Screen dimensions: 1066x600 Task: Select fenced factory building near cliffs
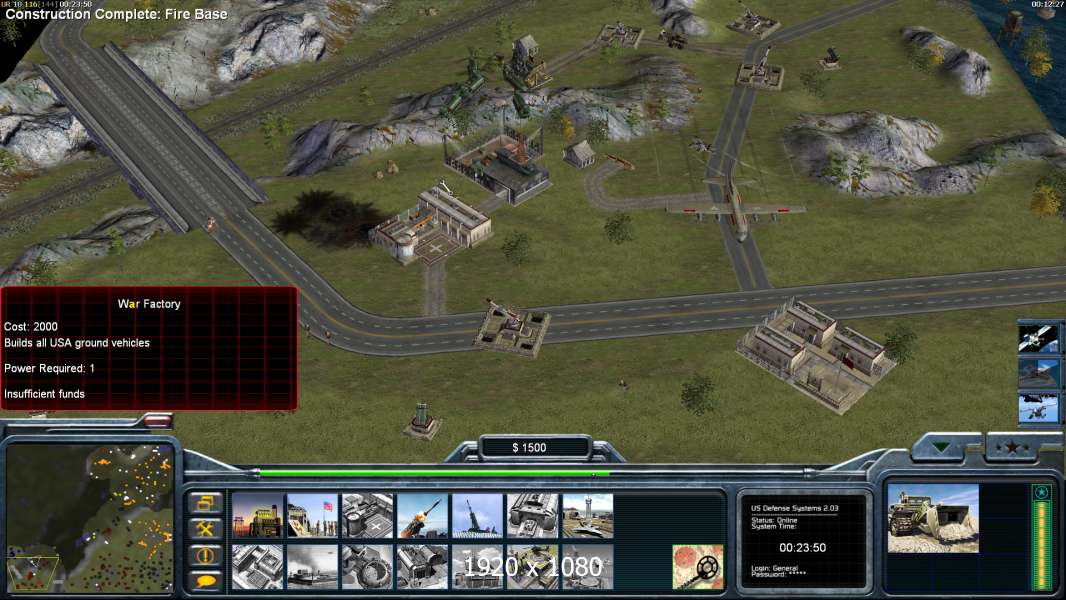click(498, 166)
